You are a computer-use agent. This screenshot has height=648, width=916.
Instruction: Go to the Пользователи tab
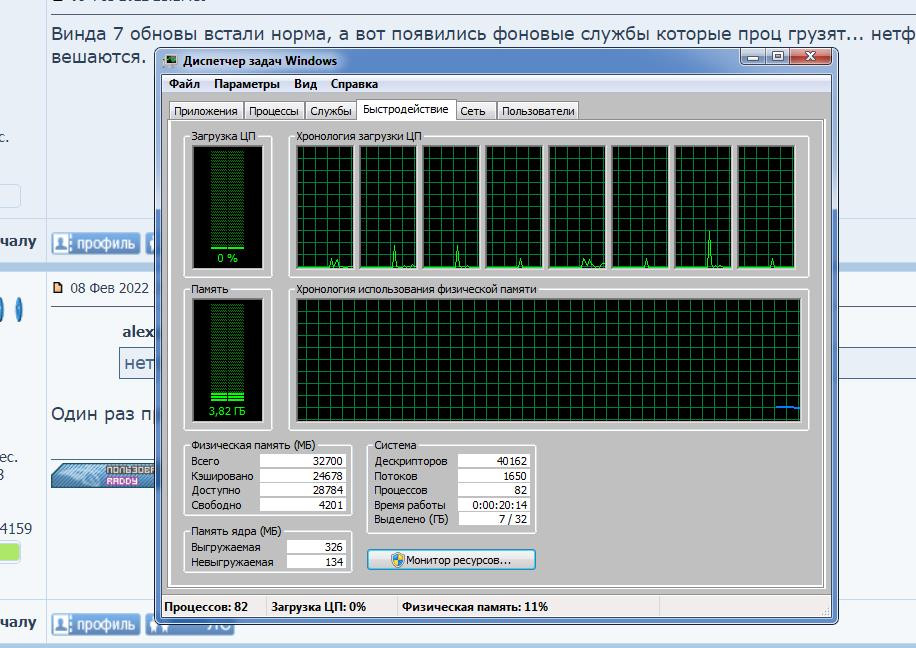point(538,111)
